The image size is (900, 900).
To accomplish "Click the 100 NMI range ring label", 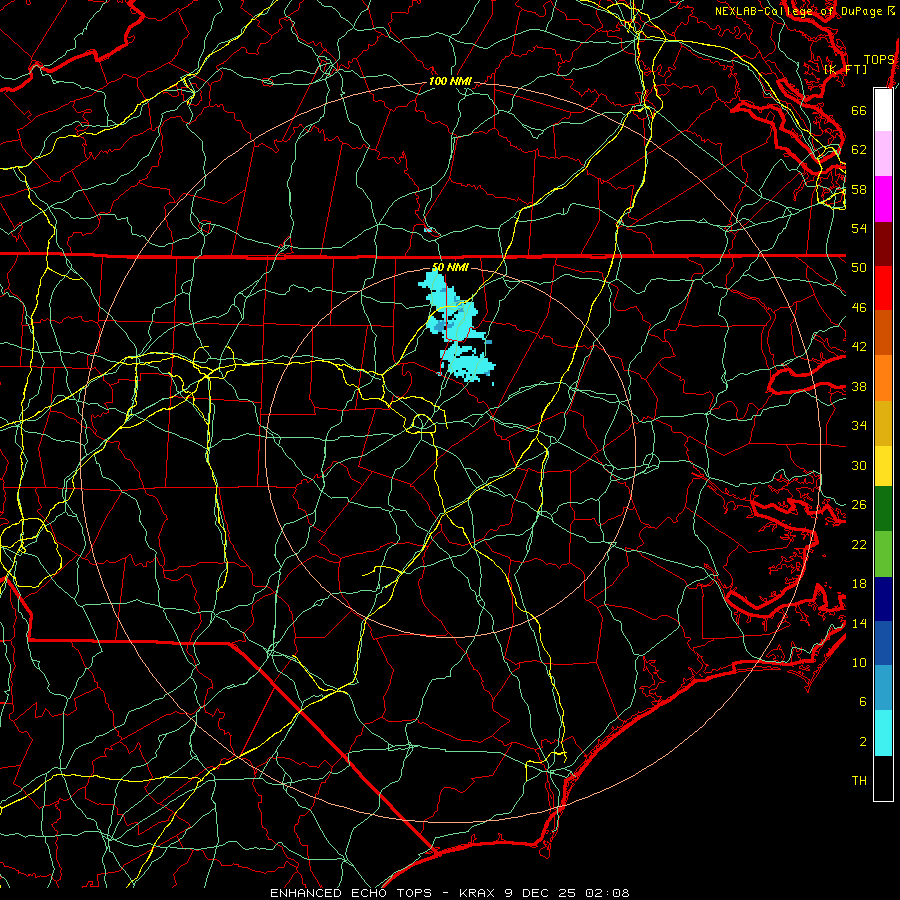I will tap(450, 82).
